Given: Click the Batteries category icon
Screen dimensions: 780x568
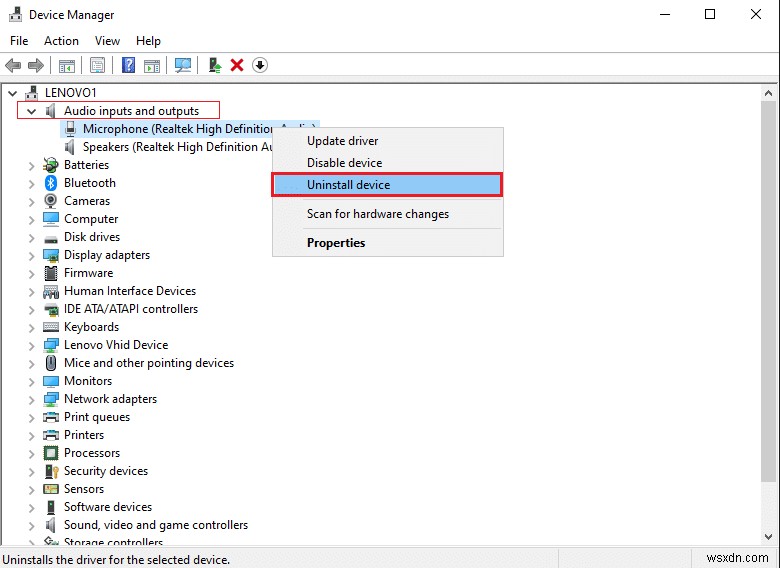Looking at the screenshot, I should click(51, 165).
